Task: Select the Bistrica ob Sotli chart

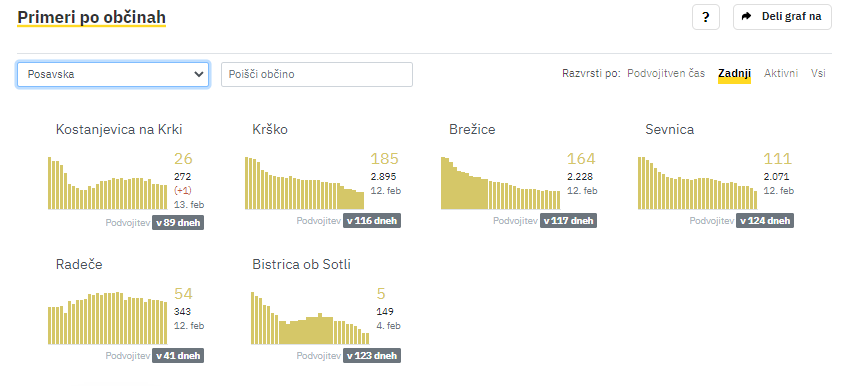Action: click(310, 318)
